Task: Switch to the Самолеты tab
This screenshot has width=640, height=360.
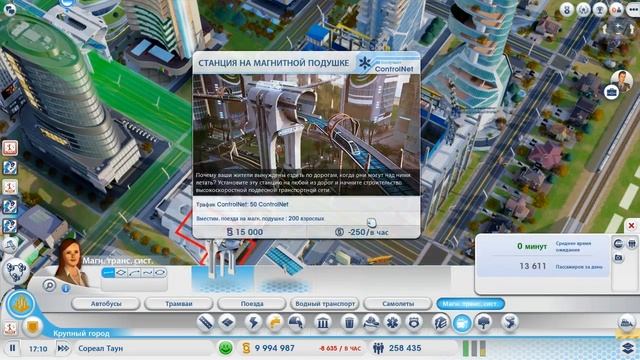Action: coord(398,304)
